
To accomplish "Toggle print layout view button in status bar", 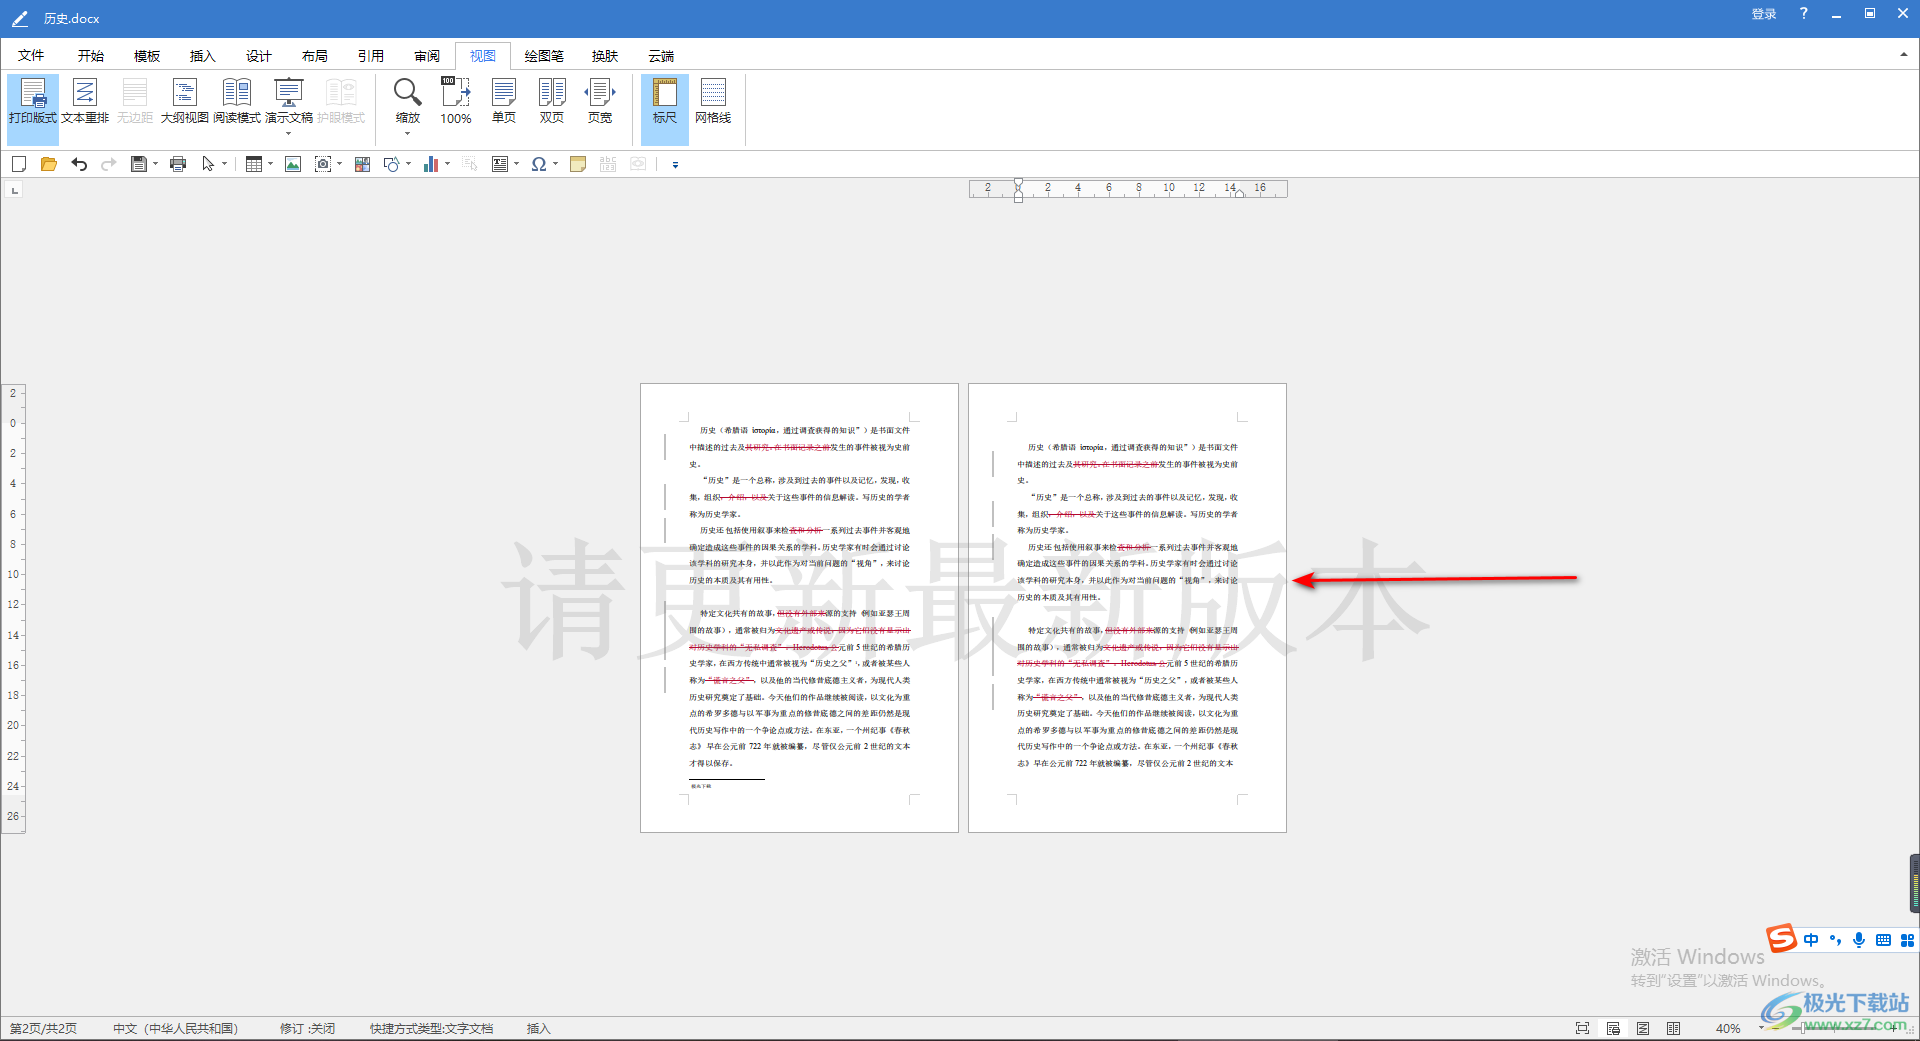I will click(x=1613, y=1028).
